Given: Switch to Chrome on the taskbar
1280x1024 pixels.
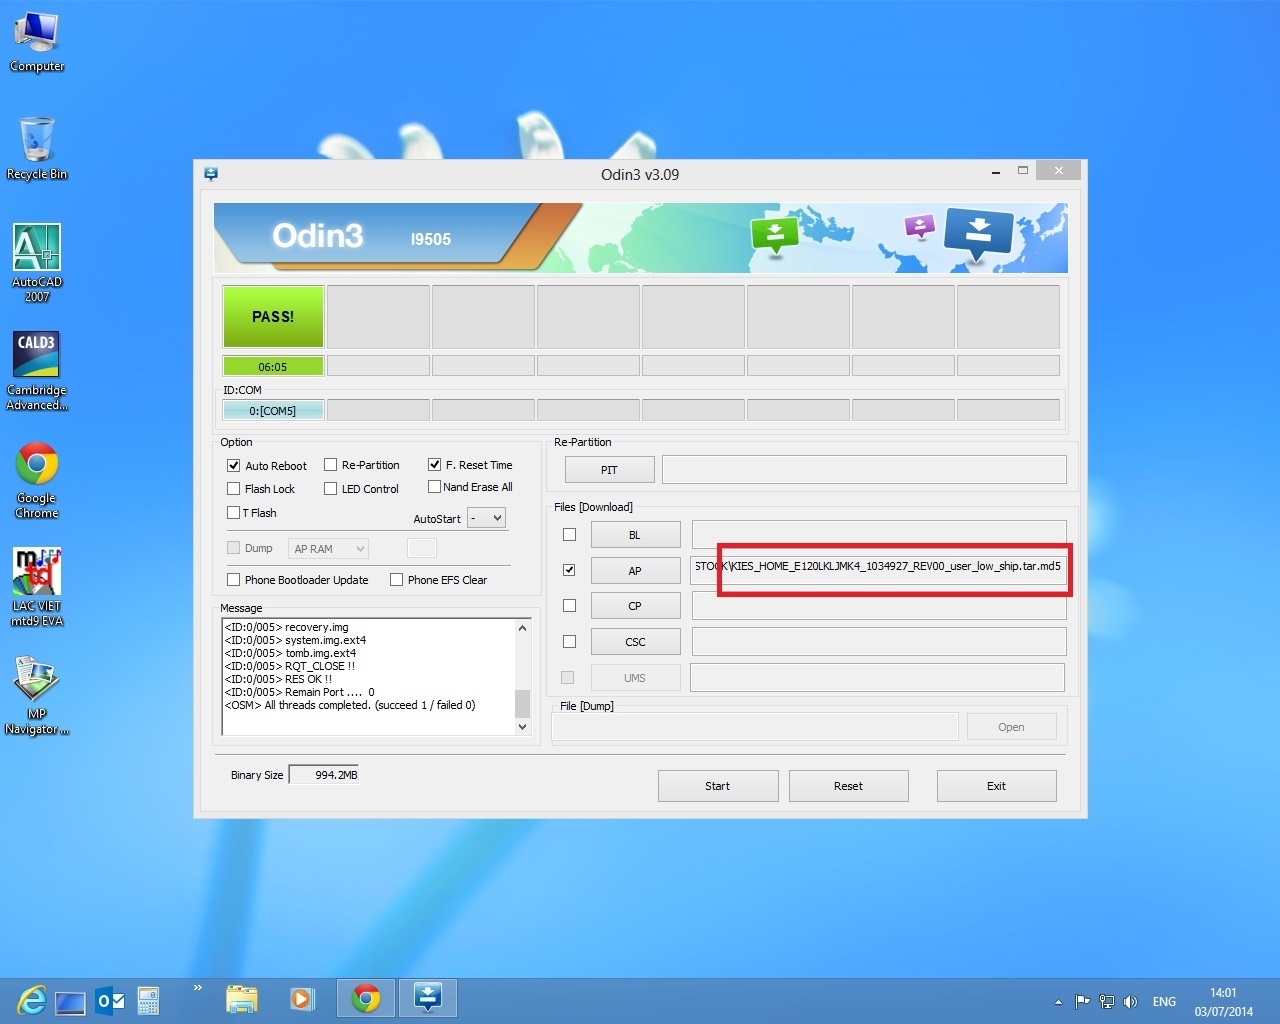Looking at the screenshot, I should pyautogui.click(x=366, y=999).
